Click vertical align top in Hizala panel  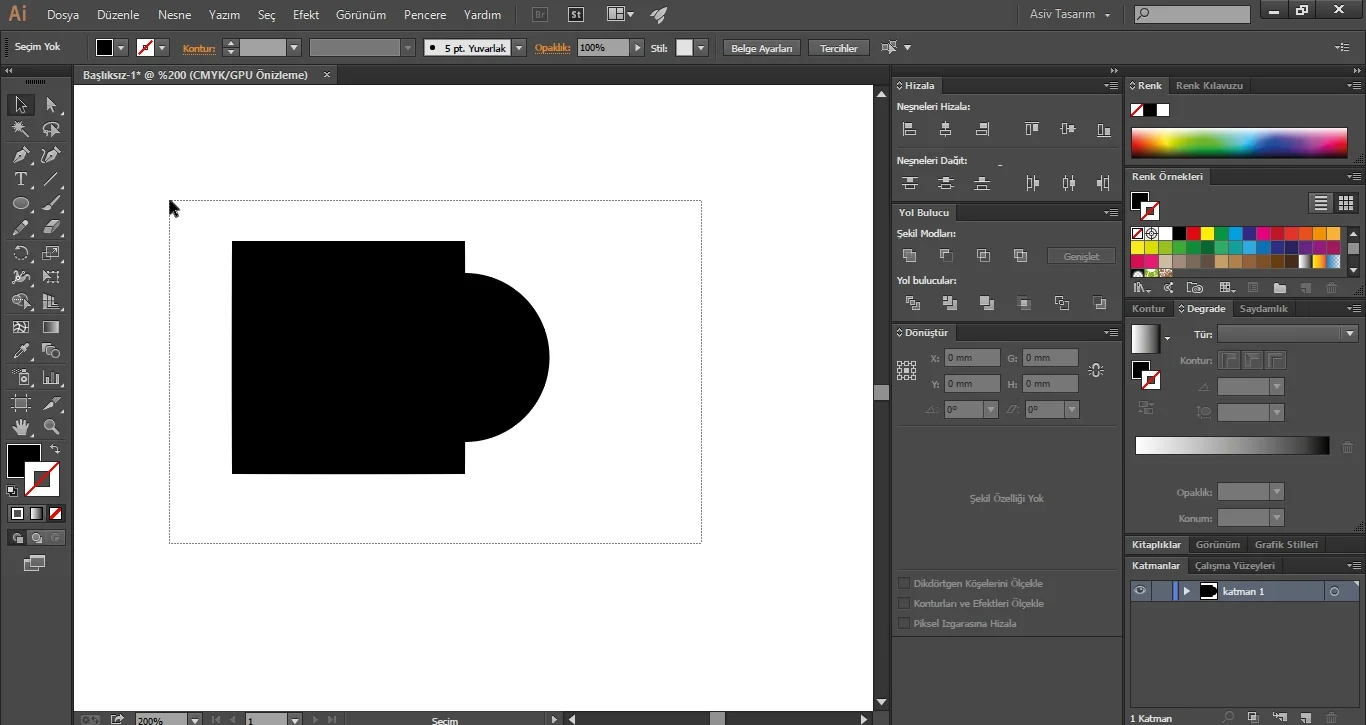[x=1032, y=129]
